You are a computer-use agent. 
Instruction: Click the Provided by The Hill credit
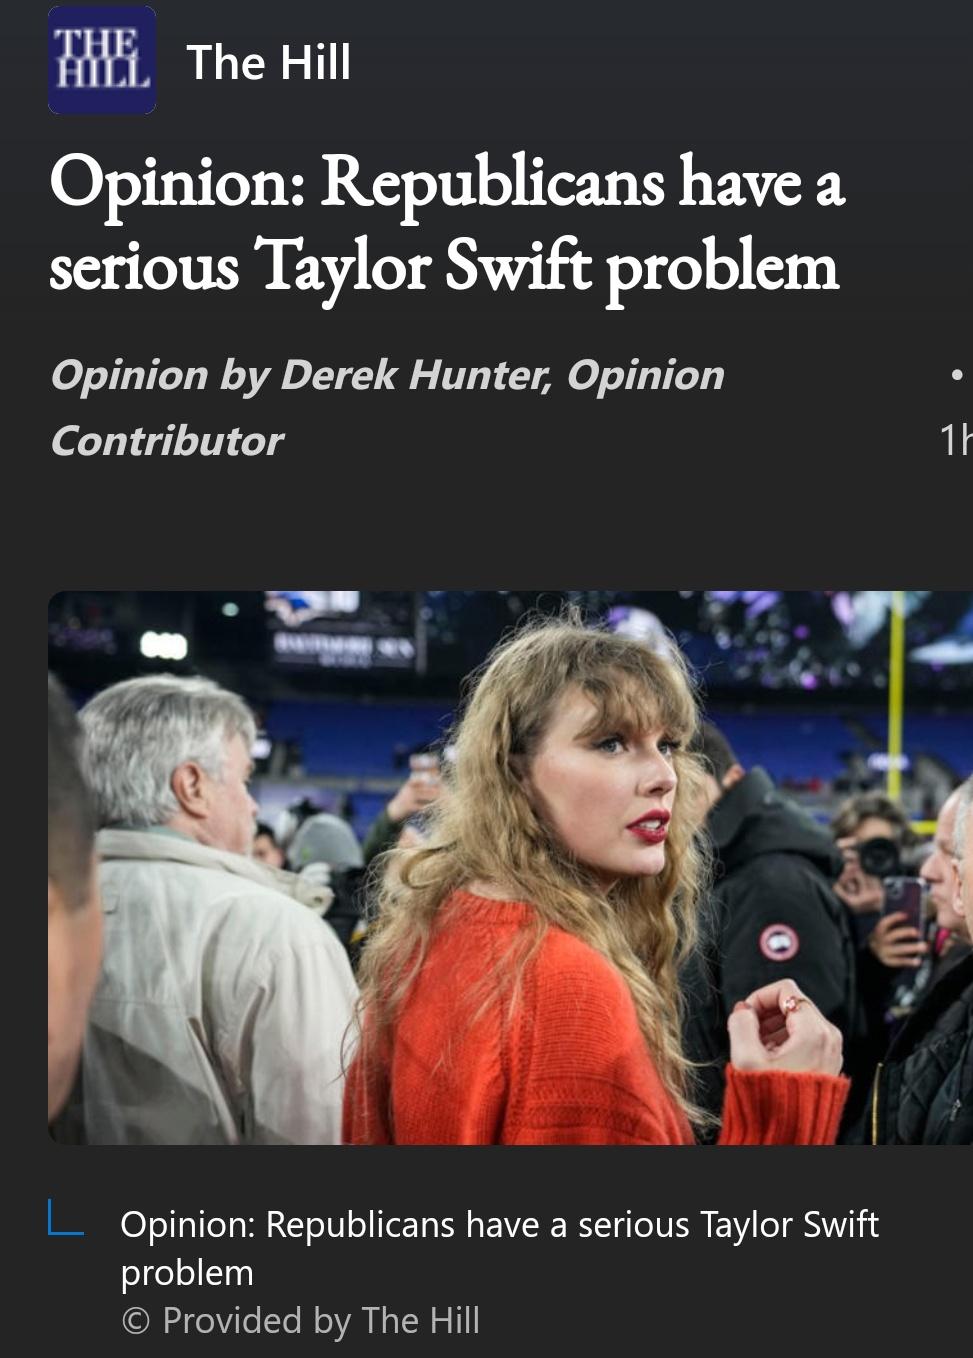[300, 1321]
